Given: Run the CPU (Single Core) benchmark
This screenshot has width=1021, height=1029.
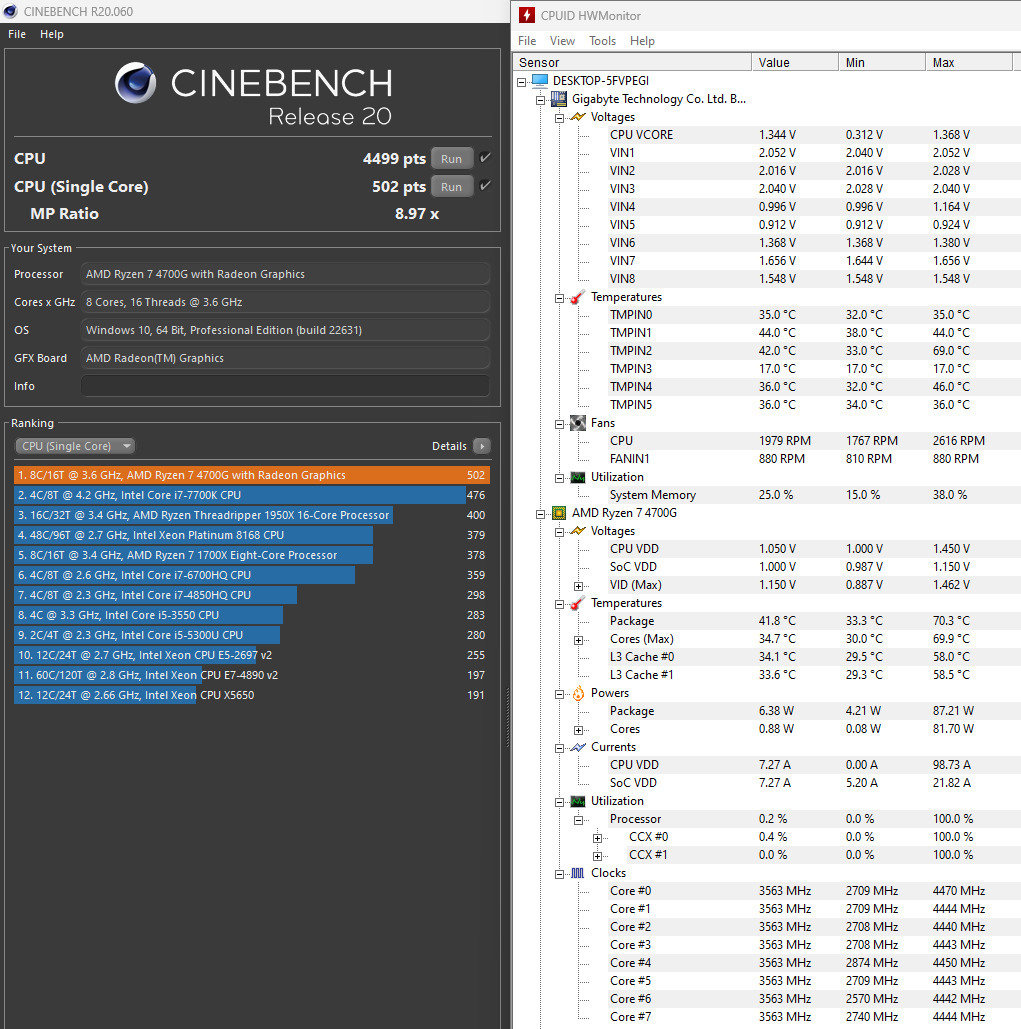Looking at the screenshot, I should click(451, 187).
